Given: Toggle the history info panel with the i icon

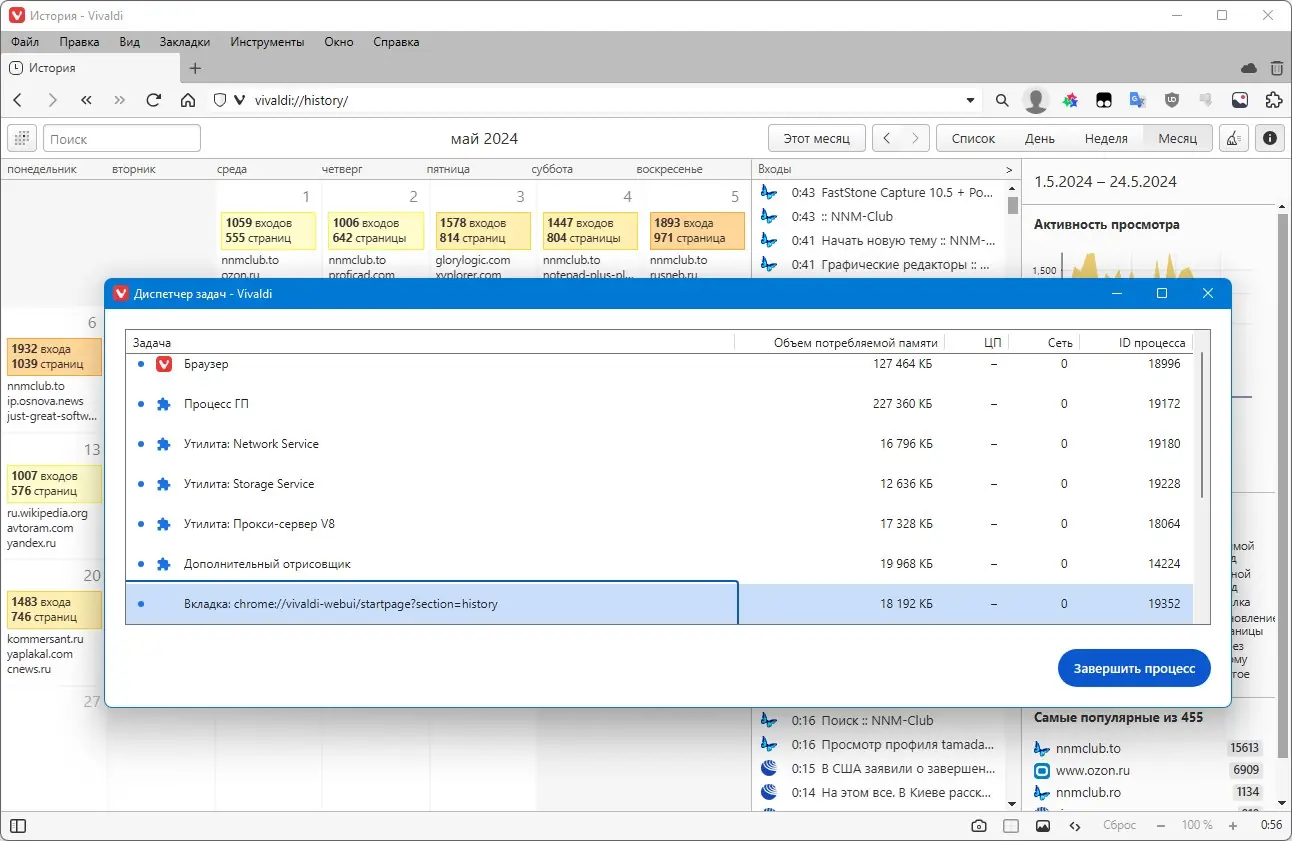Looking at the screenshot, I should coord(1269,138).
